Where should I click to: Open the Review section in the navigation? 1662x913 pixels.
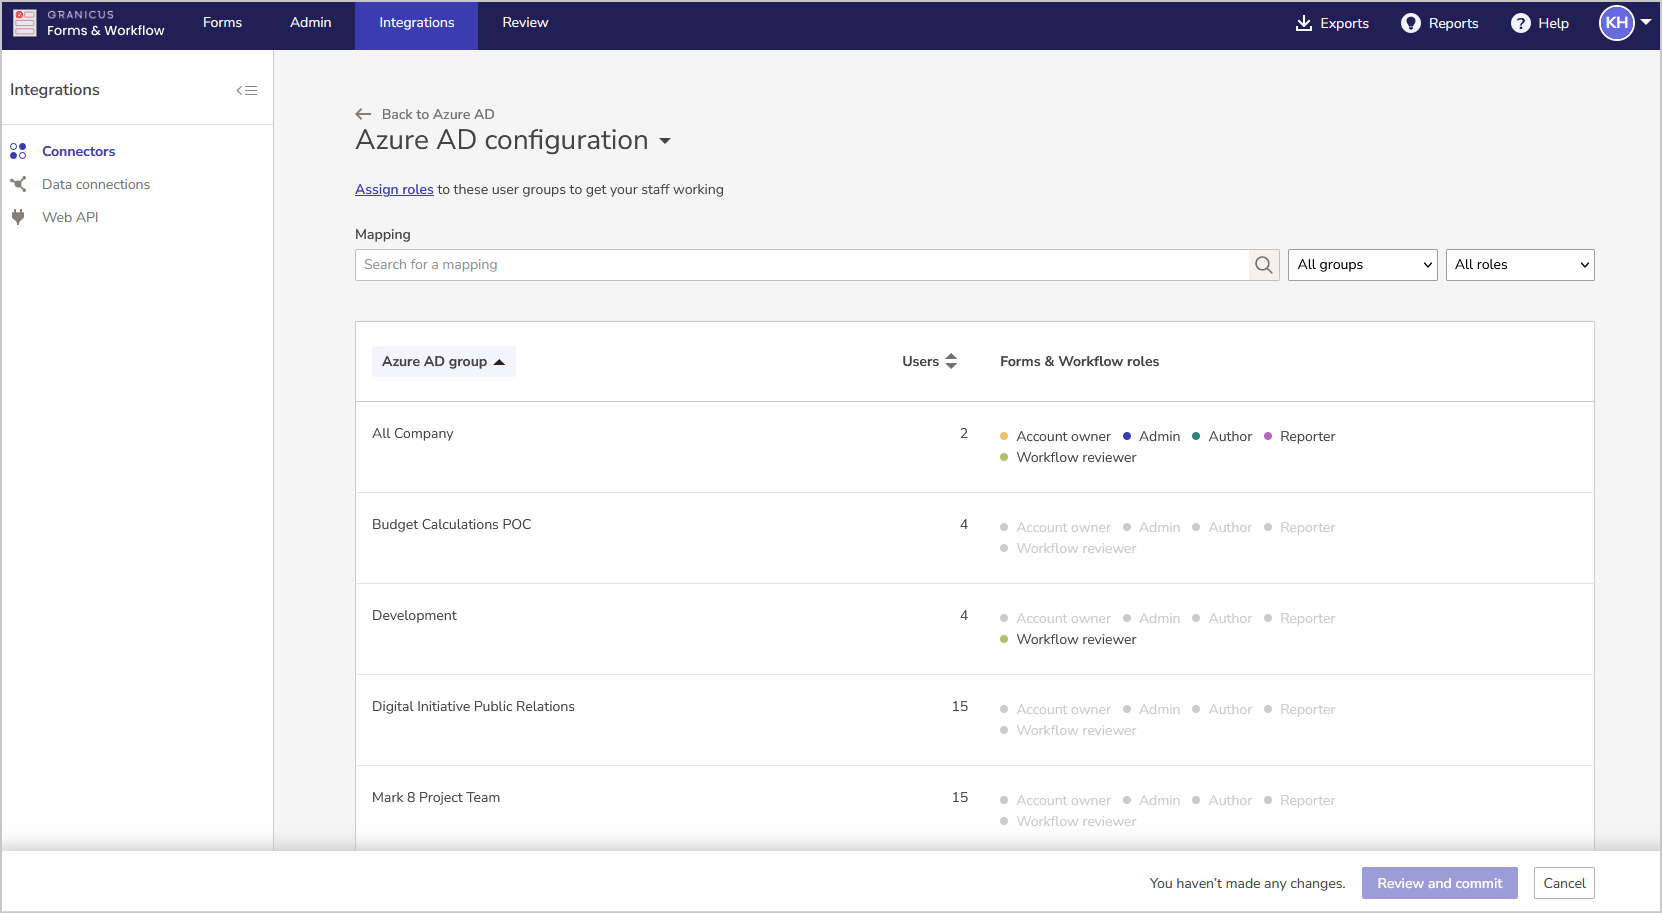pyautogui.click(x=524, y=23)
